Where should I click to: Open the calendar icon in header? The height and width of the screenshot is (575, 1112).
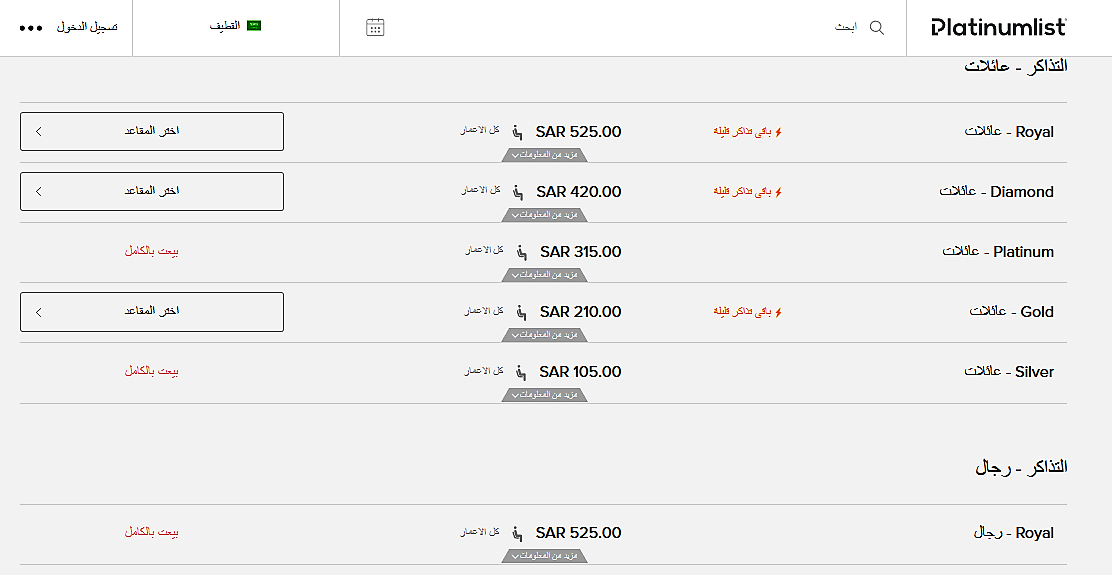click(375, 28)
